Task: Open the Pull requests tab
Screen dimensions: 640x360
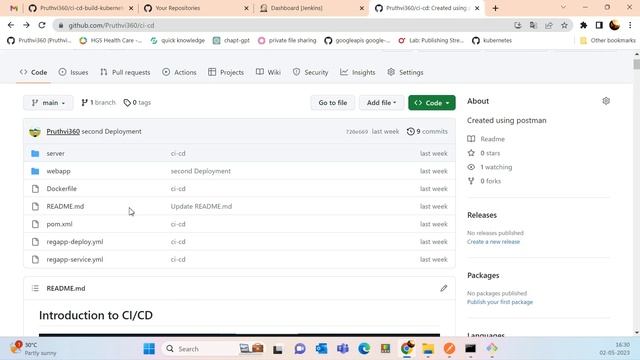Action: [125, 72]
